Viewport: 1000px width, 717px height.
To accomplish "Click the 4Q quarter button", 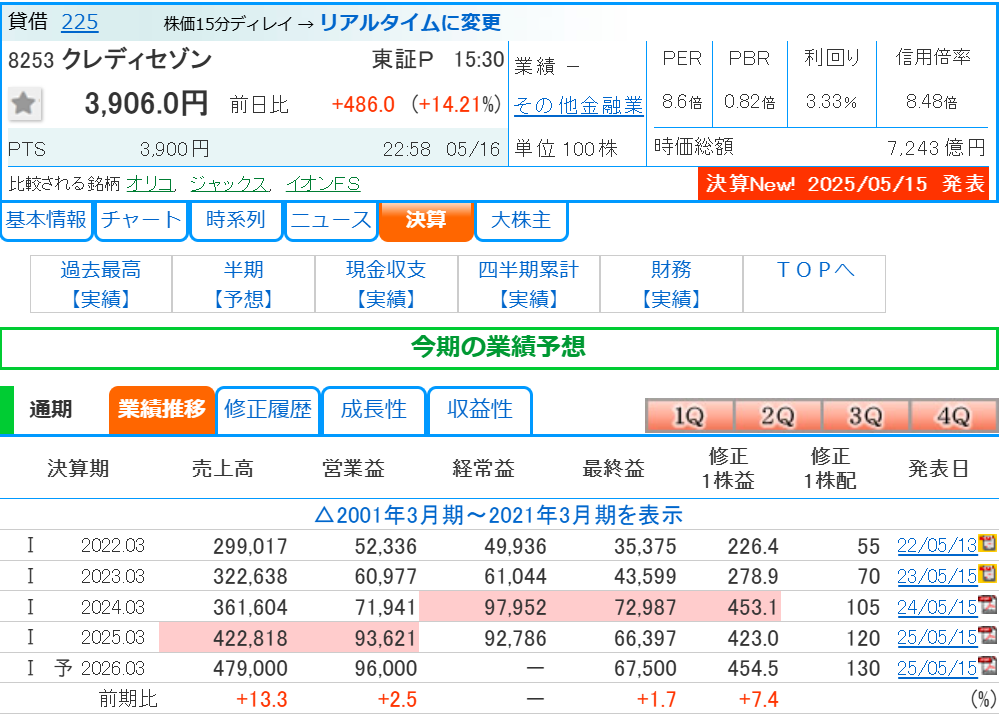I will click(x=953, y=416).
